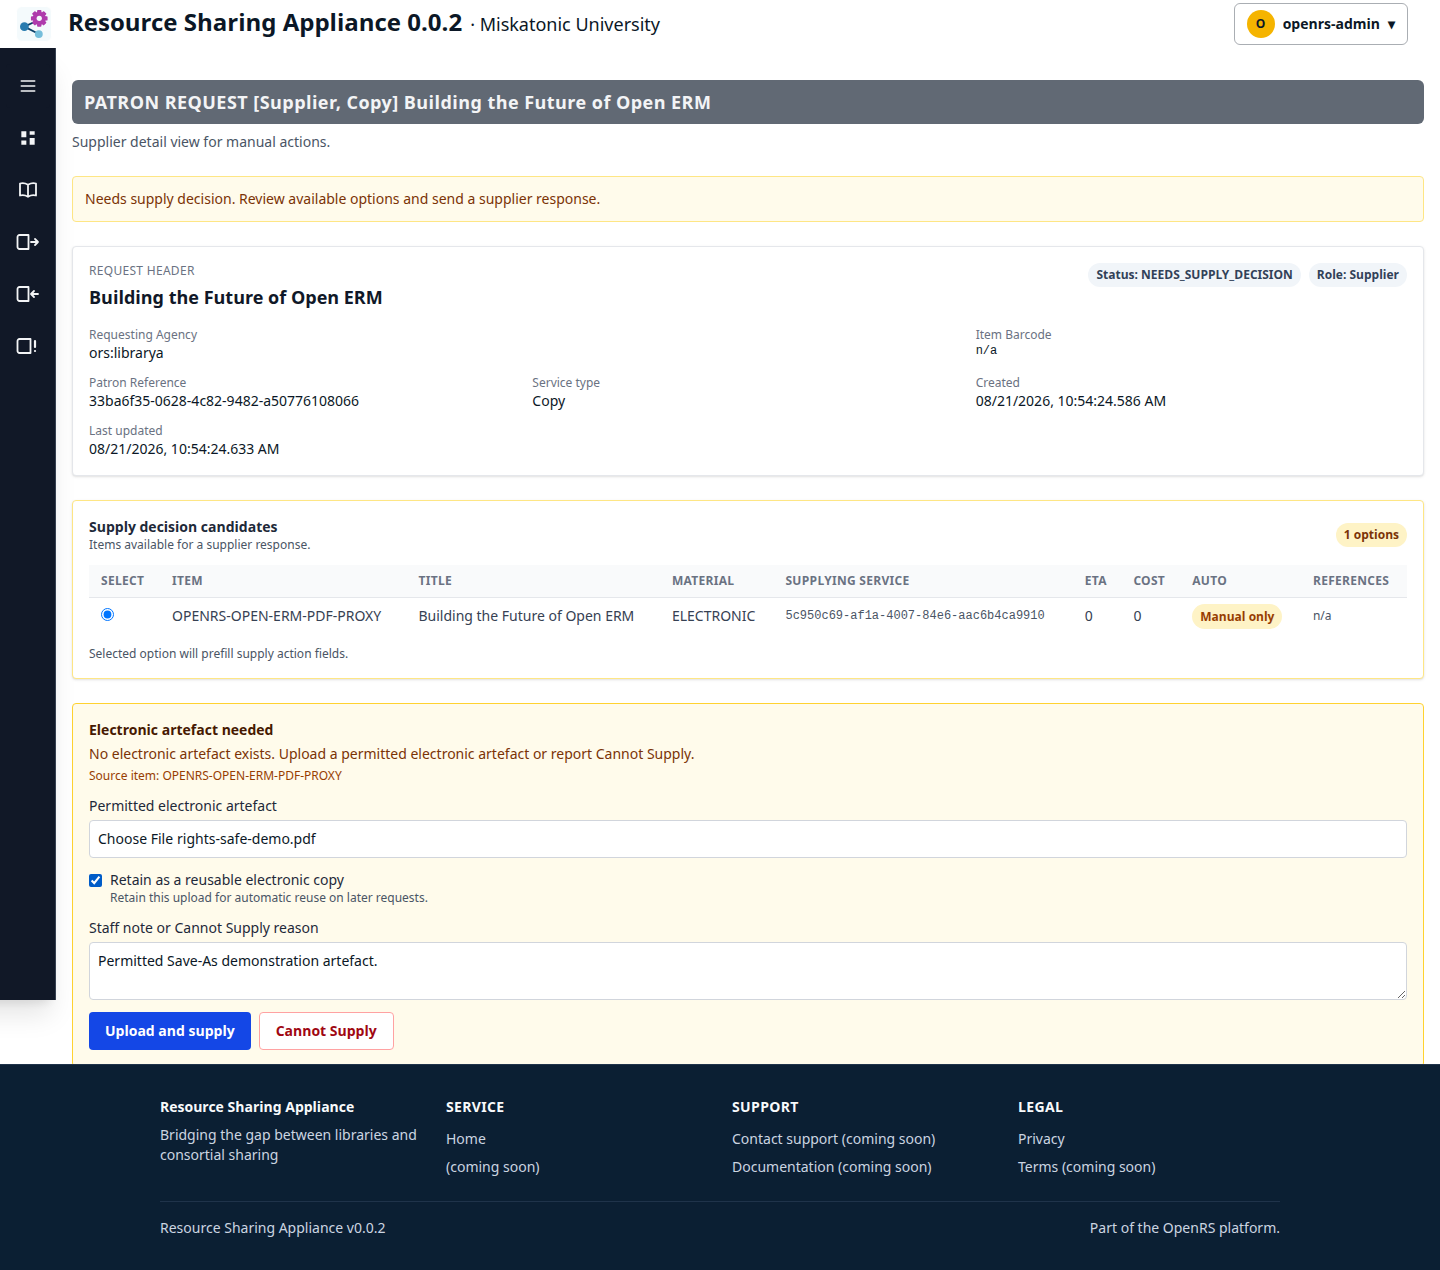Open the Home footer link
The image size is (1440, 1270).
[x=466, y=1139]
